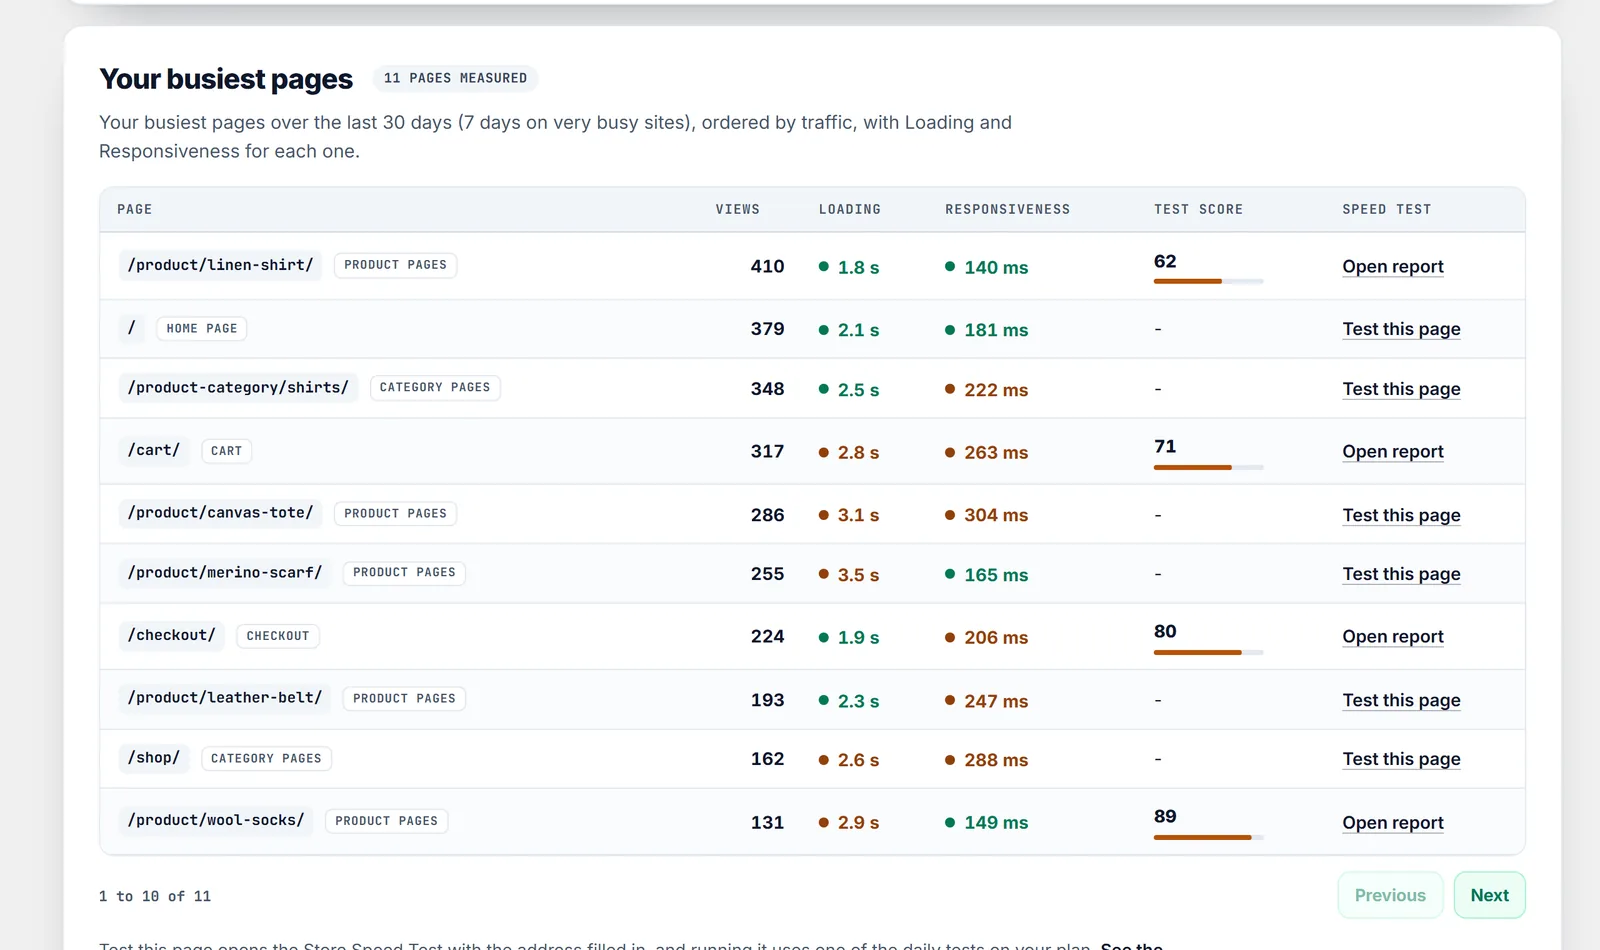Go to Next page of results
1600x950 pixels.
1489,895
